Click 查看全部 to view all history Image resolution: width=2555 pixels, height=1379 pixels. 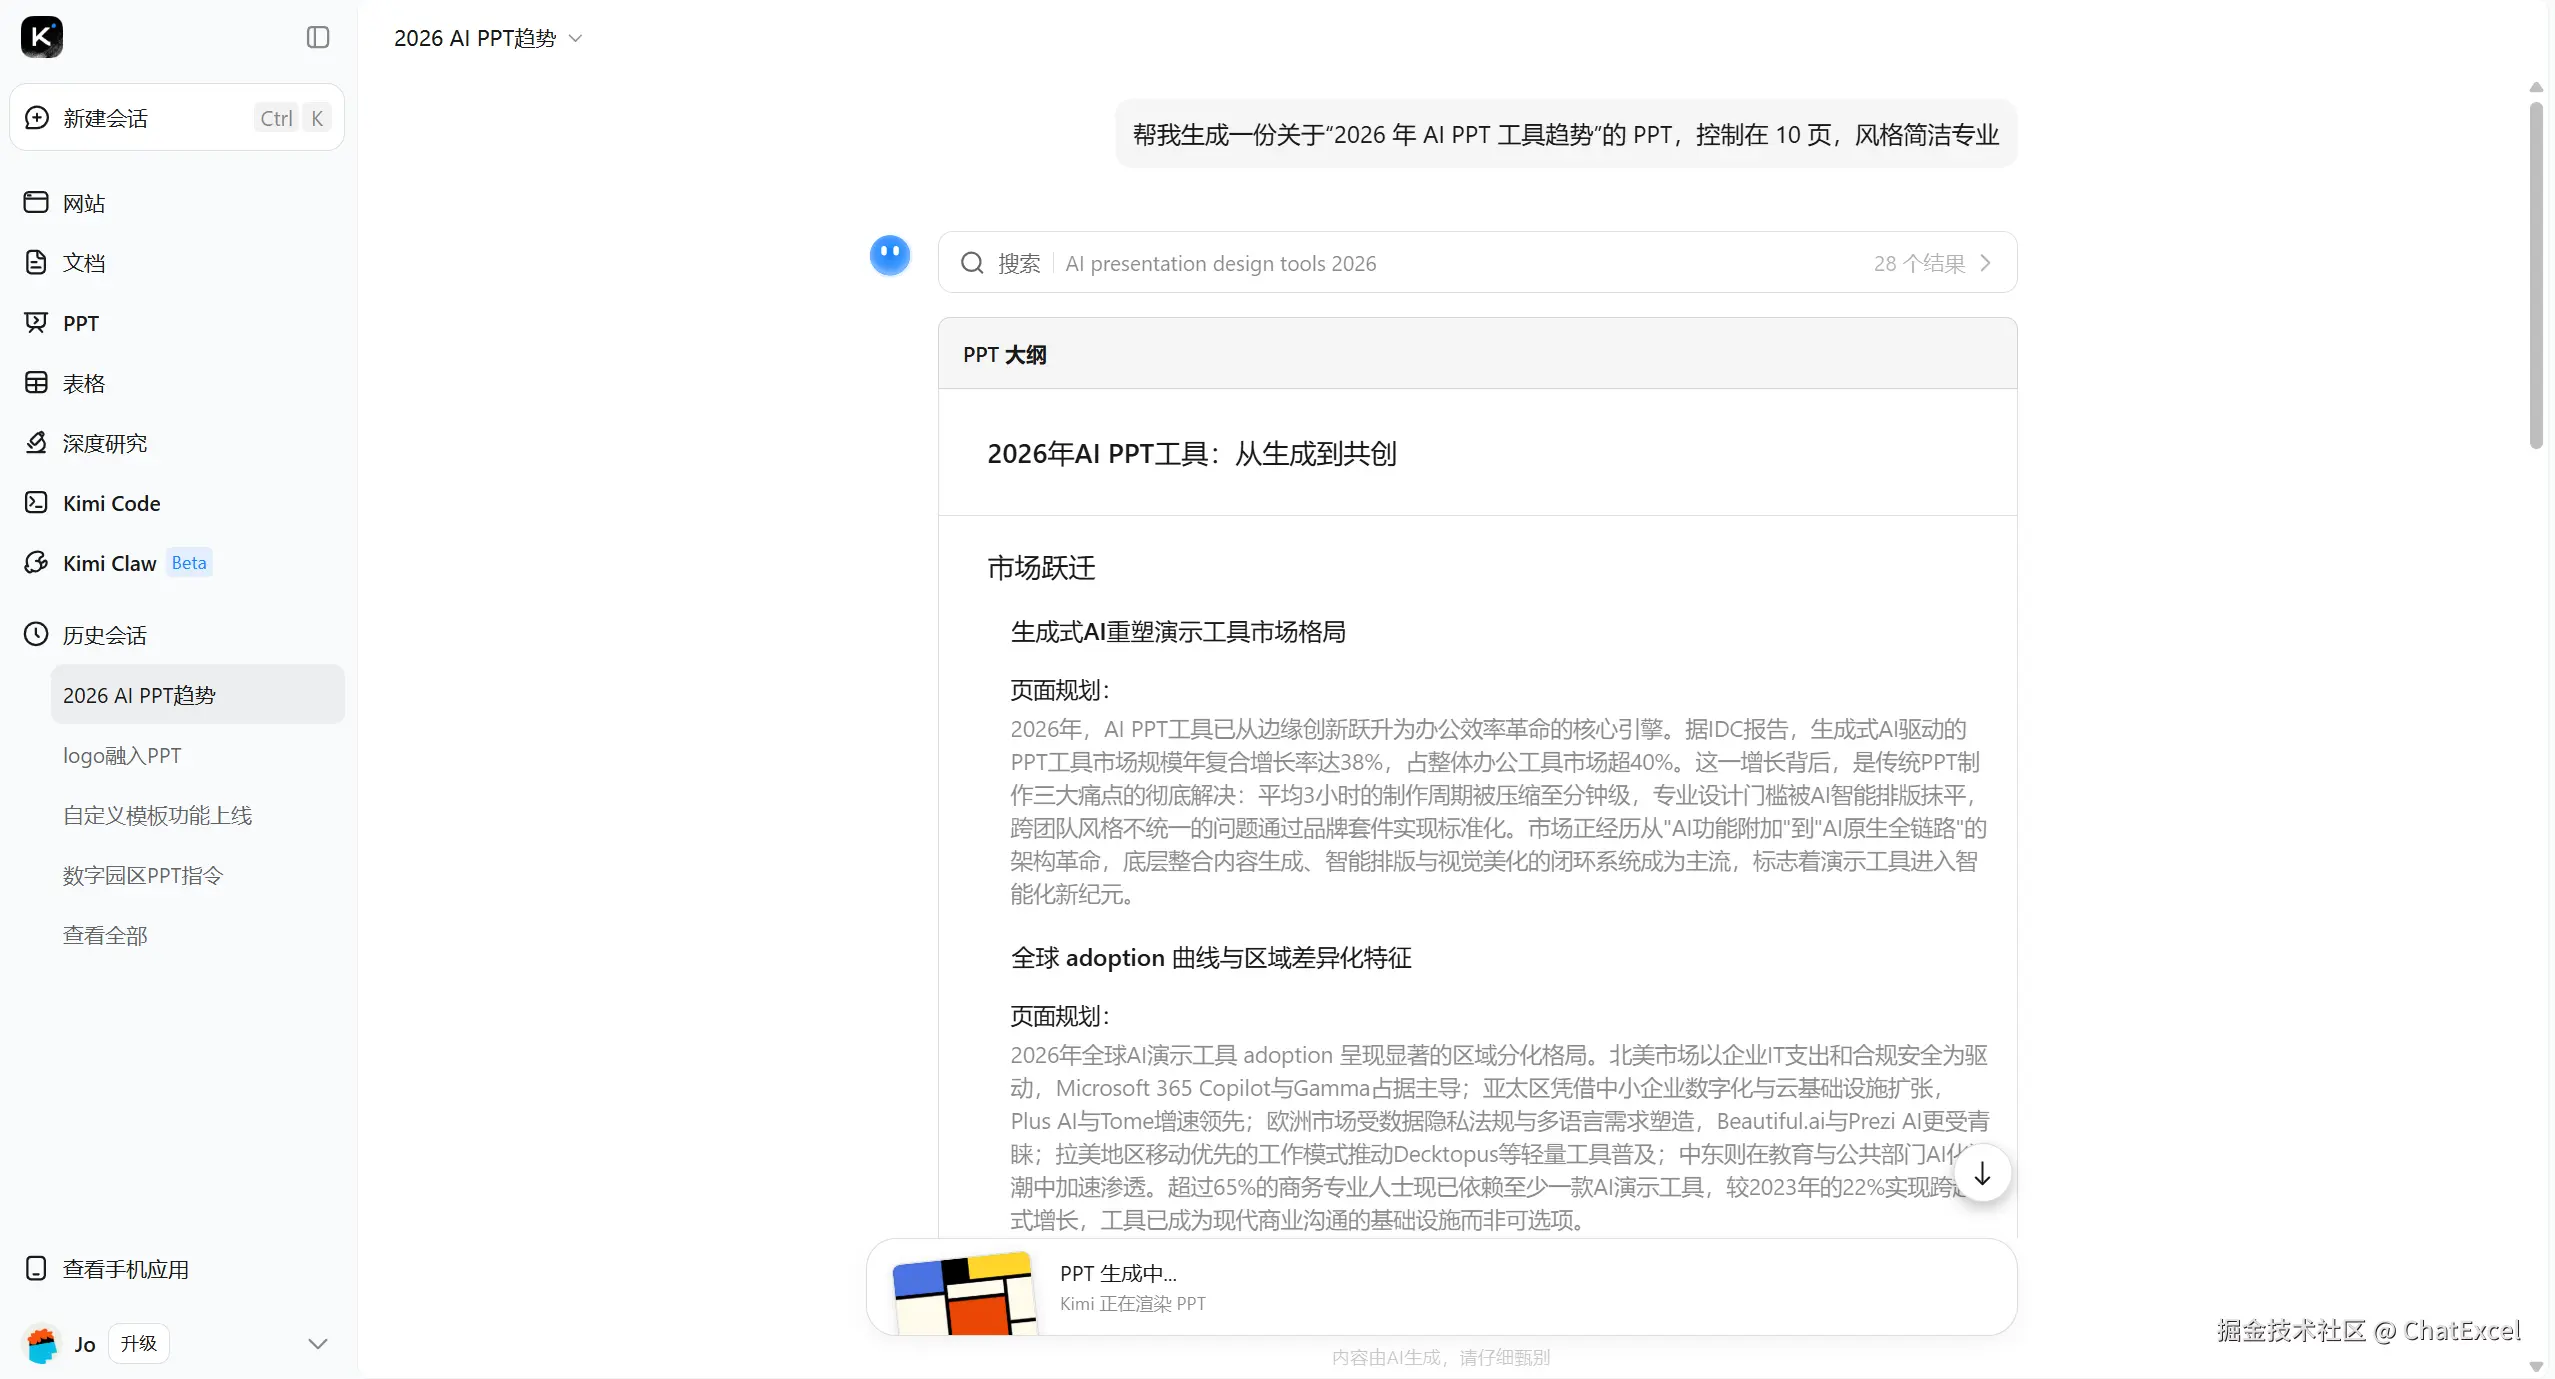click(x=105, y=935)
